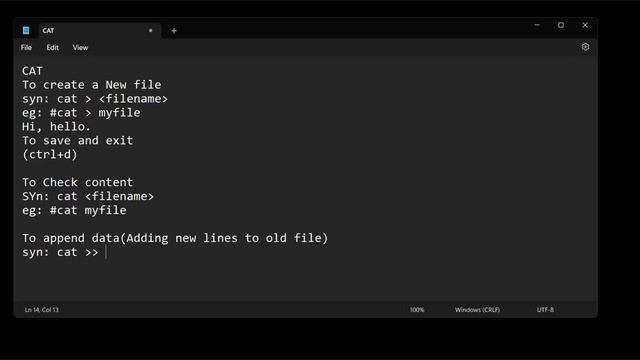Click the Ln 14, Col 13 status indicator

(42, 310)
